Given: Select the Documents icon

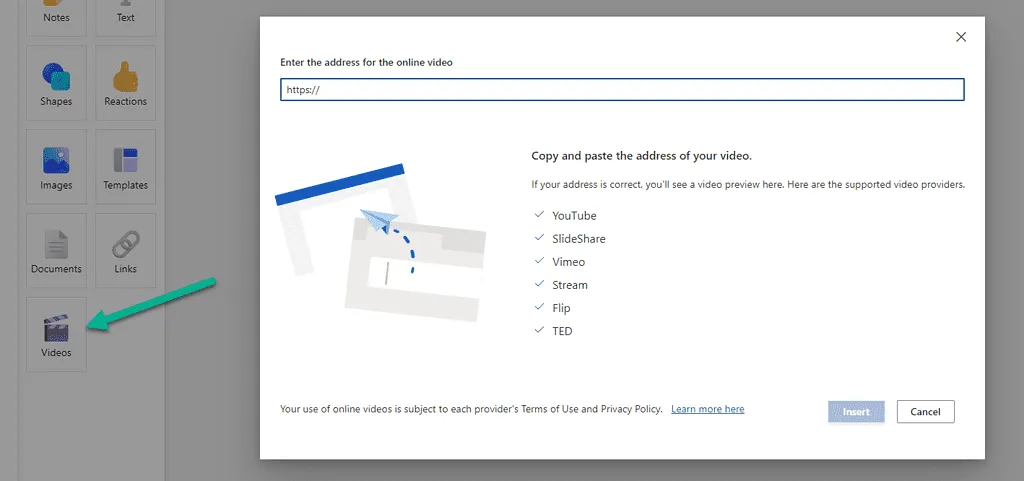Looking at the screenshot, I should (56, 245).
